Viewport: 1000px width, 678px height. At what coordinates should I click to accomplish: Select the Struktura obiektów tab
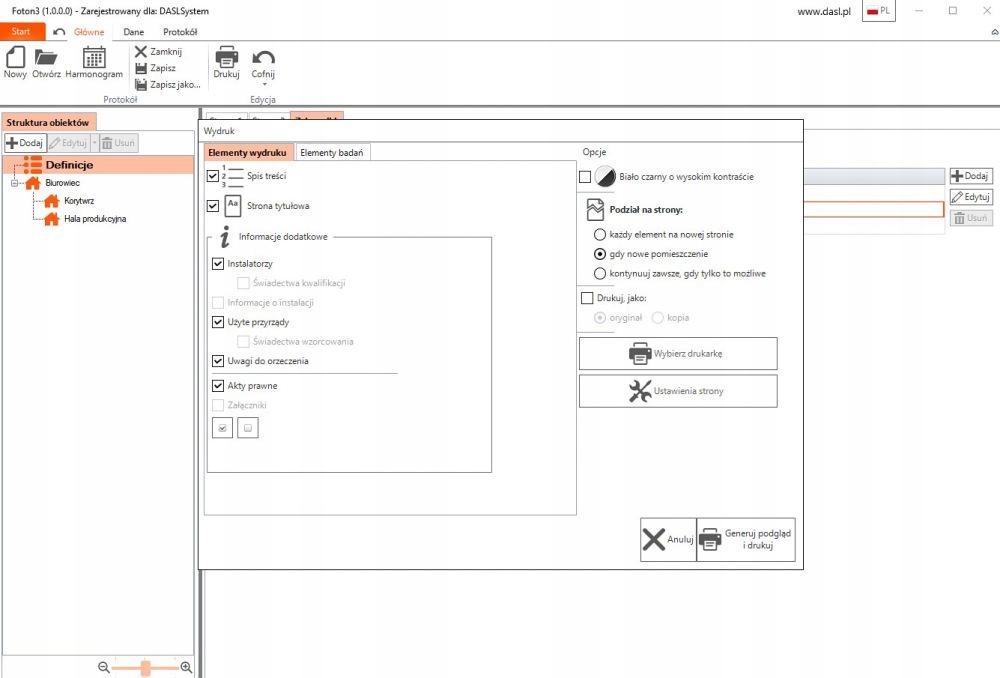click(48, 122)
